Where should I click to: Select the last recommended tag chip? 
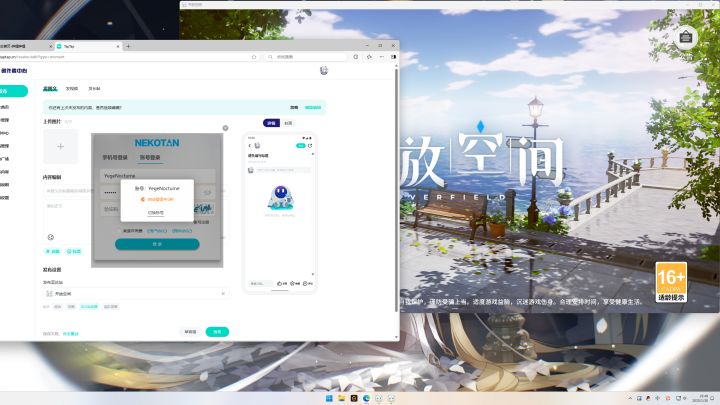111,306
